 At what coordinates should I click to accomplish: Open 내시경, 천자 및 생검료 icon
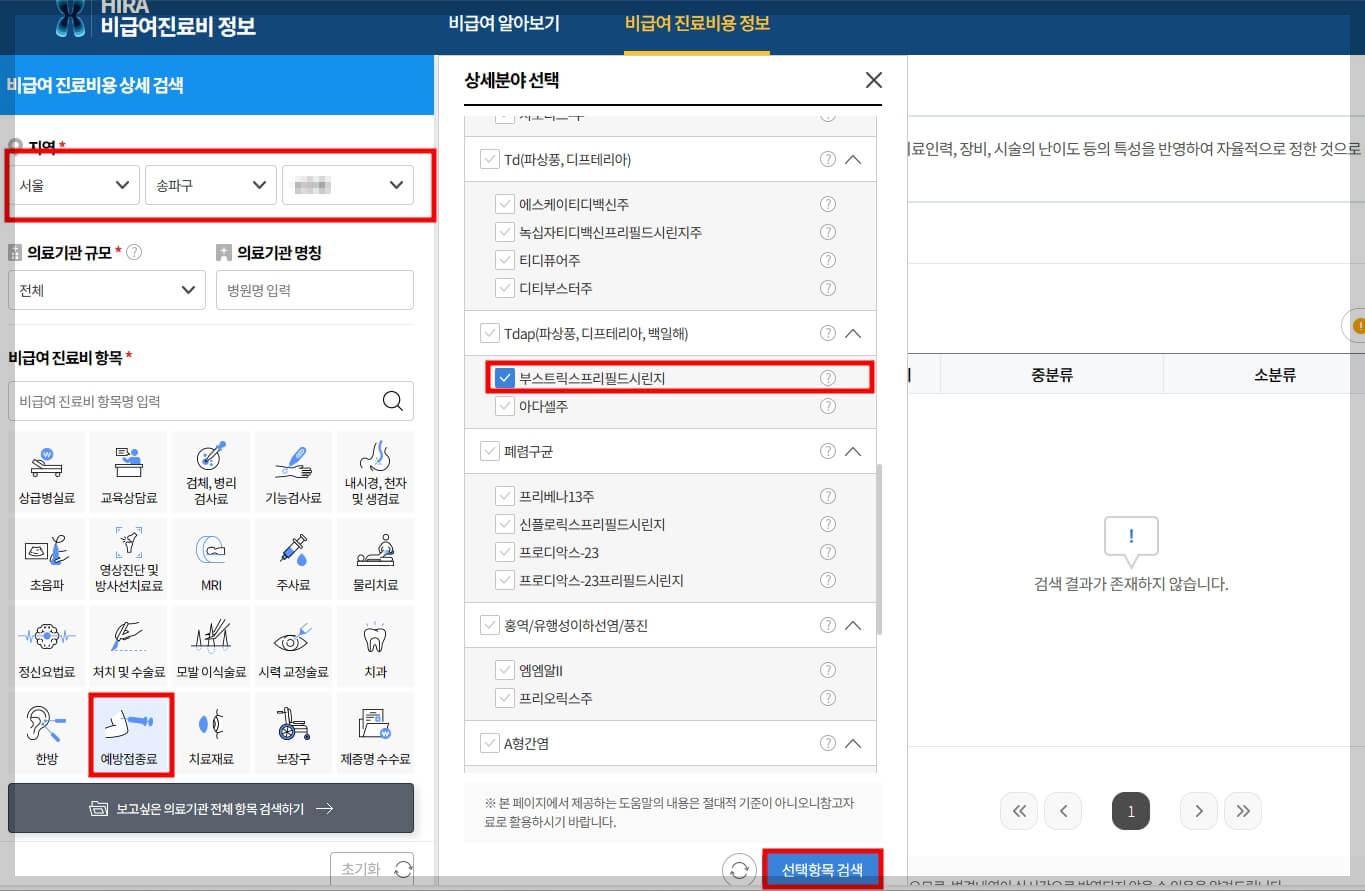click(375, 473)
